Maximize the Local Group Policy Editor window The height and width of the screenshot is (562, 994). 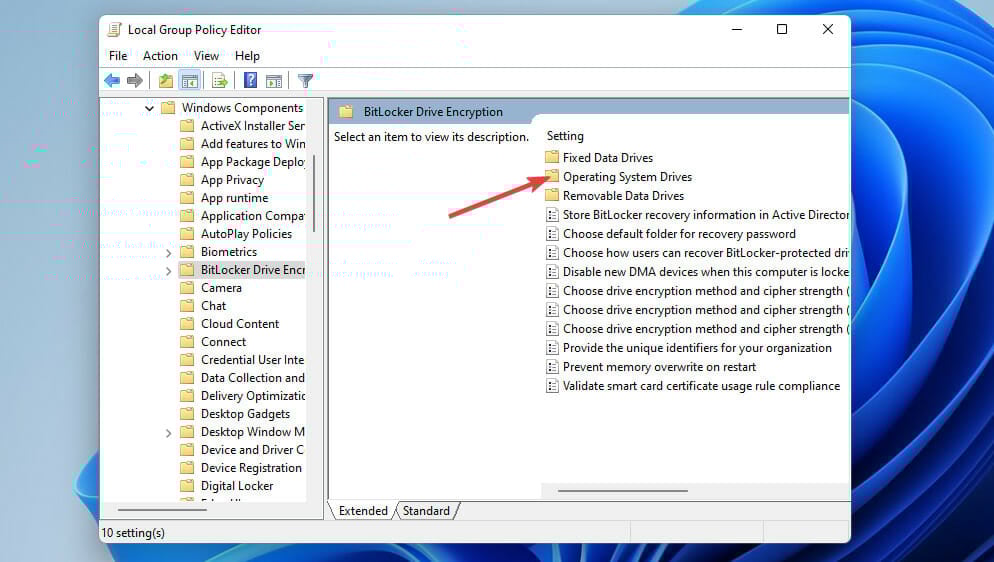click(x=782, y=29)
